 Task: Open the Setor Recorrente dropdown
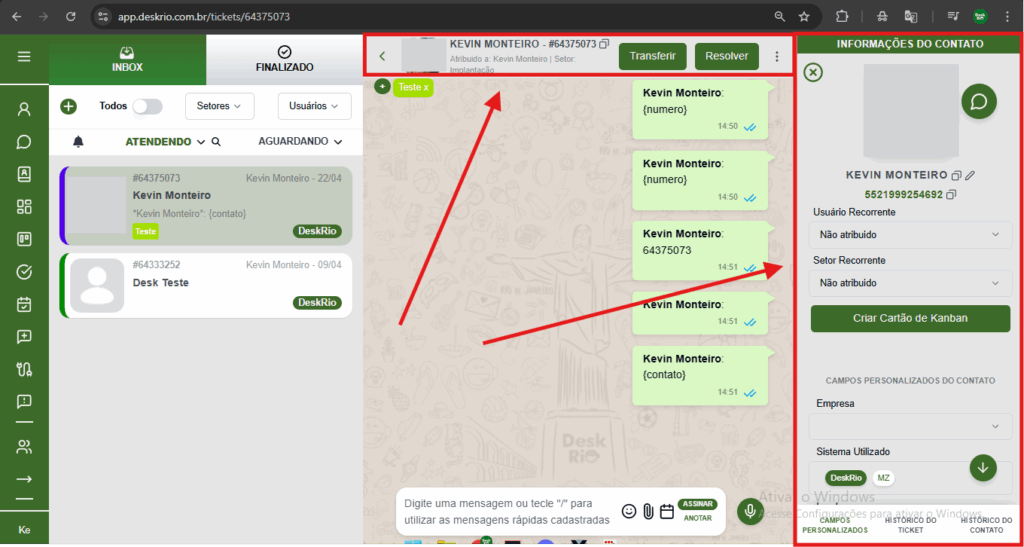pos(910,283)
